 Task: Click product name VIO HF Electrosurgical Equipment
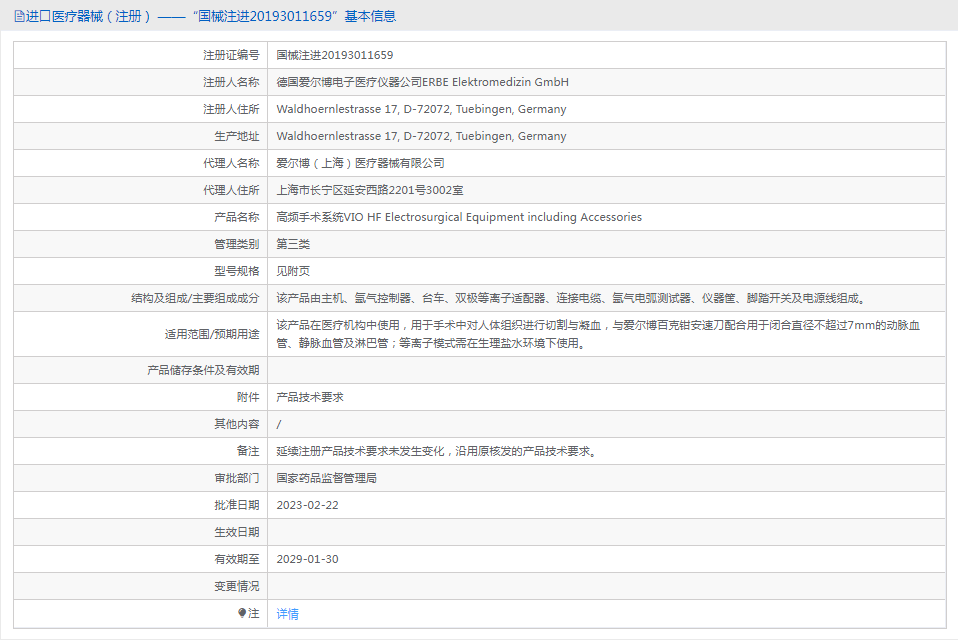pyautogui.click(x=459, y=217)
